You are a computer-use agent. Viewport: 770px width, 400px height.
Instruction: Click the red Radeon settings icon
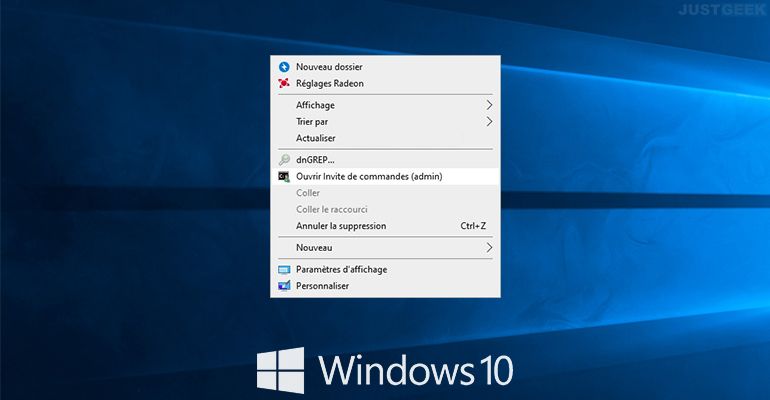pyautogui.click(x=284, y=83)
